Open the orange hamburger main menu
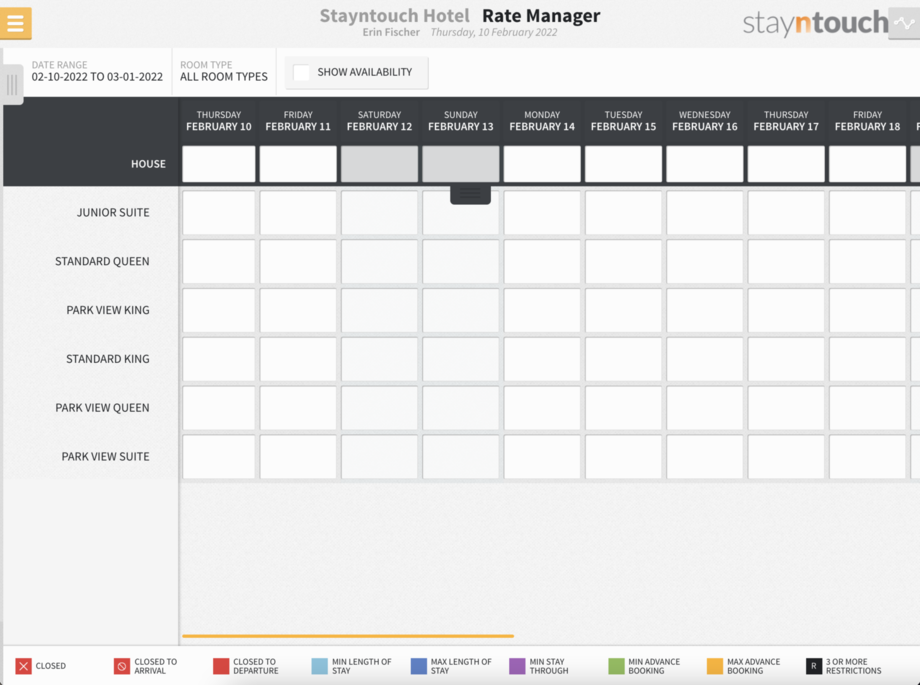 pyautogui.click(x=15, y=23)
